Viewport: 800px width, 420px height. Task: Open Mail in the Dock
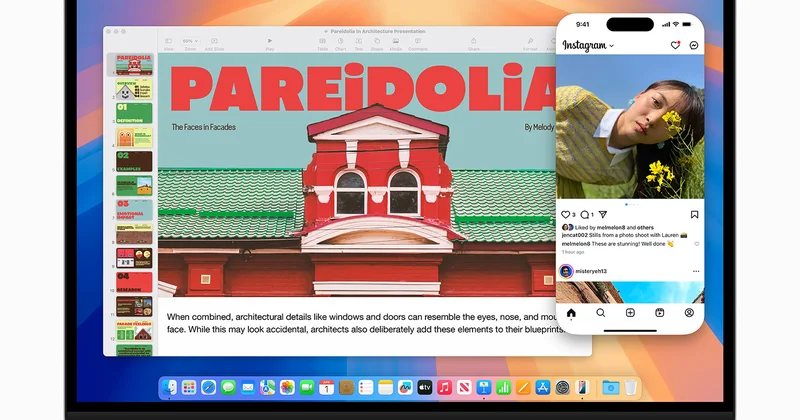[x=248, y=388]
